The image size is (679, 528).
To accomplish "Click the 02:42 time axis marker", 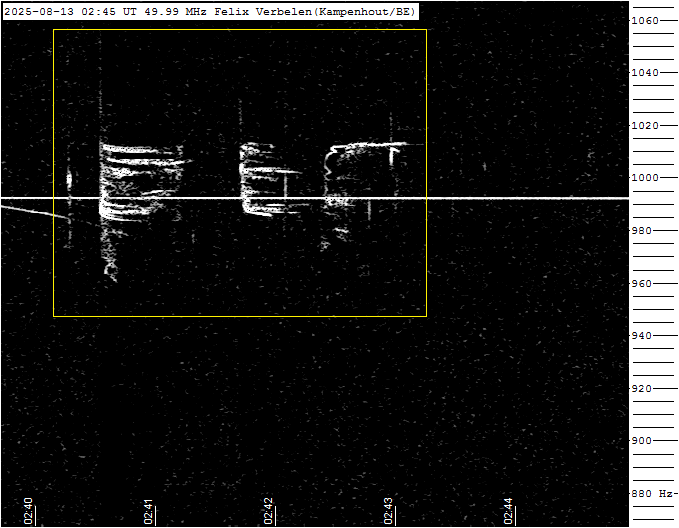I will pos(268,511).
